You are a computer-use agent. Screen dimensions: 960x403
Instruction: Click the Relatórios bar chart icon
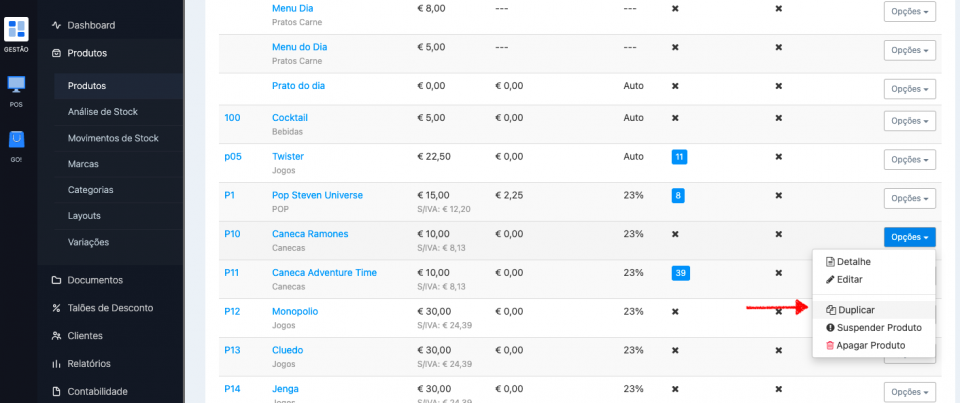click(57, 364)
